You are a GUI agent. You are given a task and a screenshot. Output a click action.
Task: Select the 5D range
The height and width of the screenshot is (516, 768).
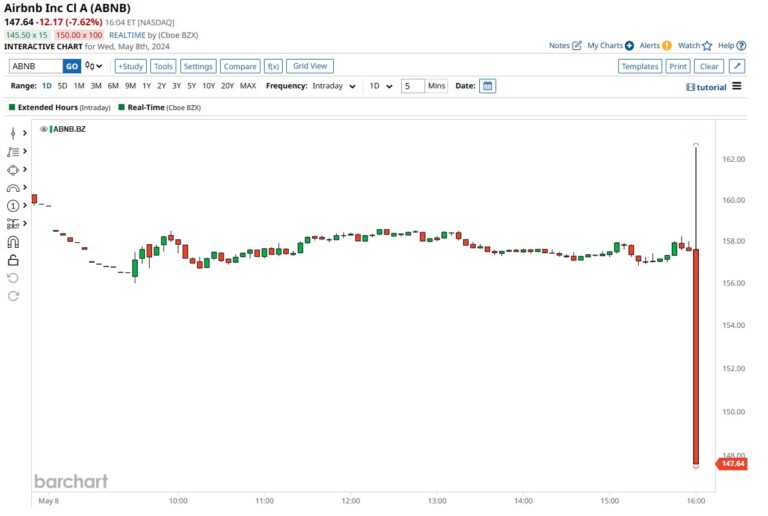tap(62, 86)
